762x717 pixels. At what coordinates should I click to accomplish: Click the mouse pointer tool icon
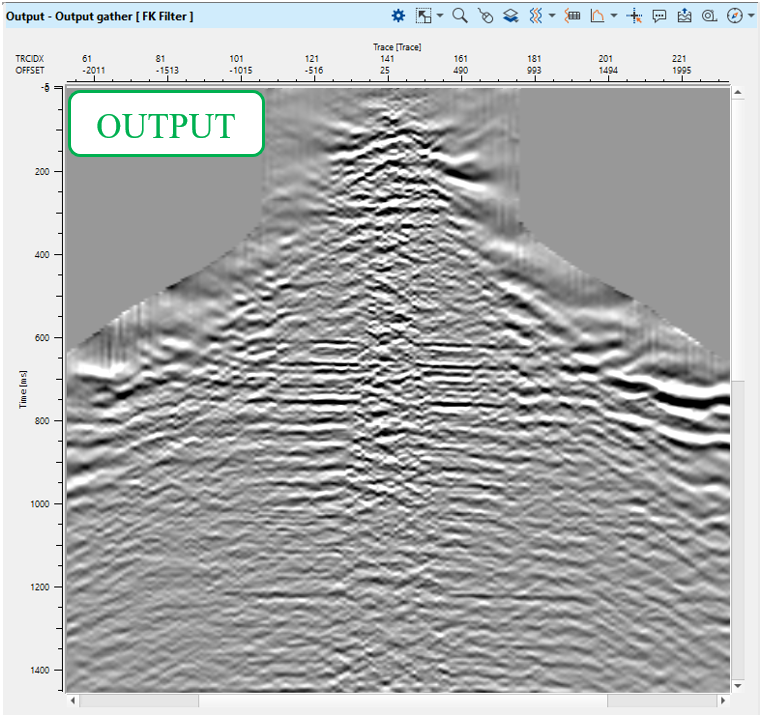[485, 16]
